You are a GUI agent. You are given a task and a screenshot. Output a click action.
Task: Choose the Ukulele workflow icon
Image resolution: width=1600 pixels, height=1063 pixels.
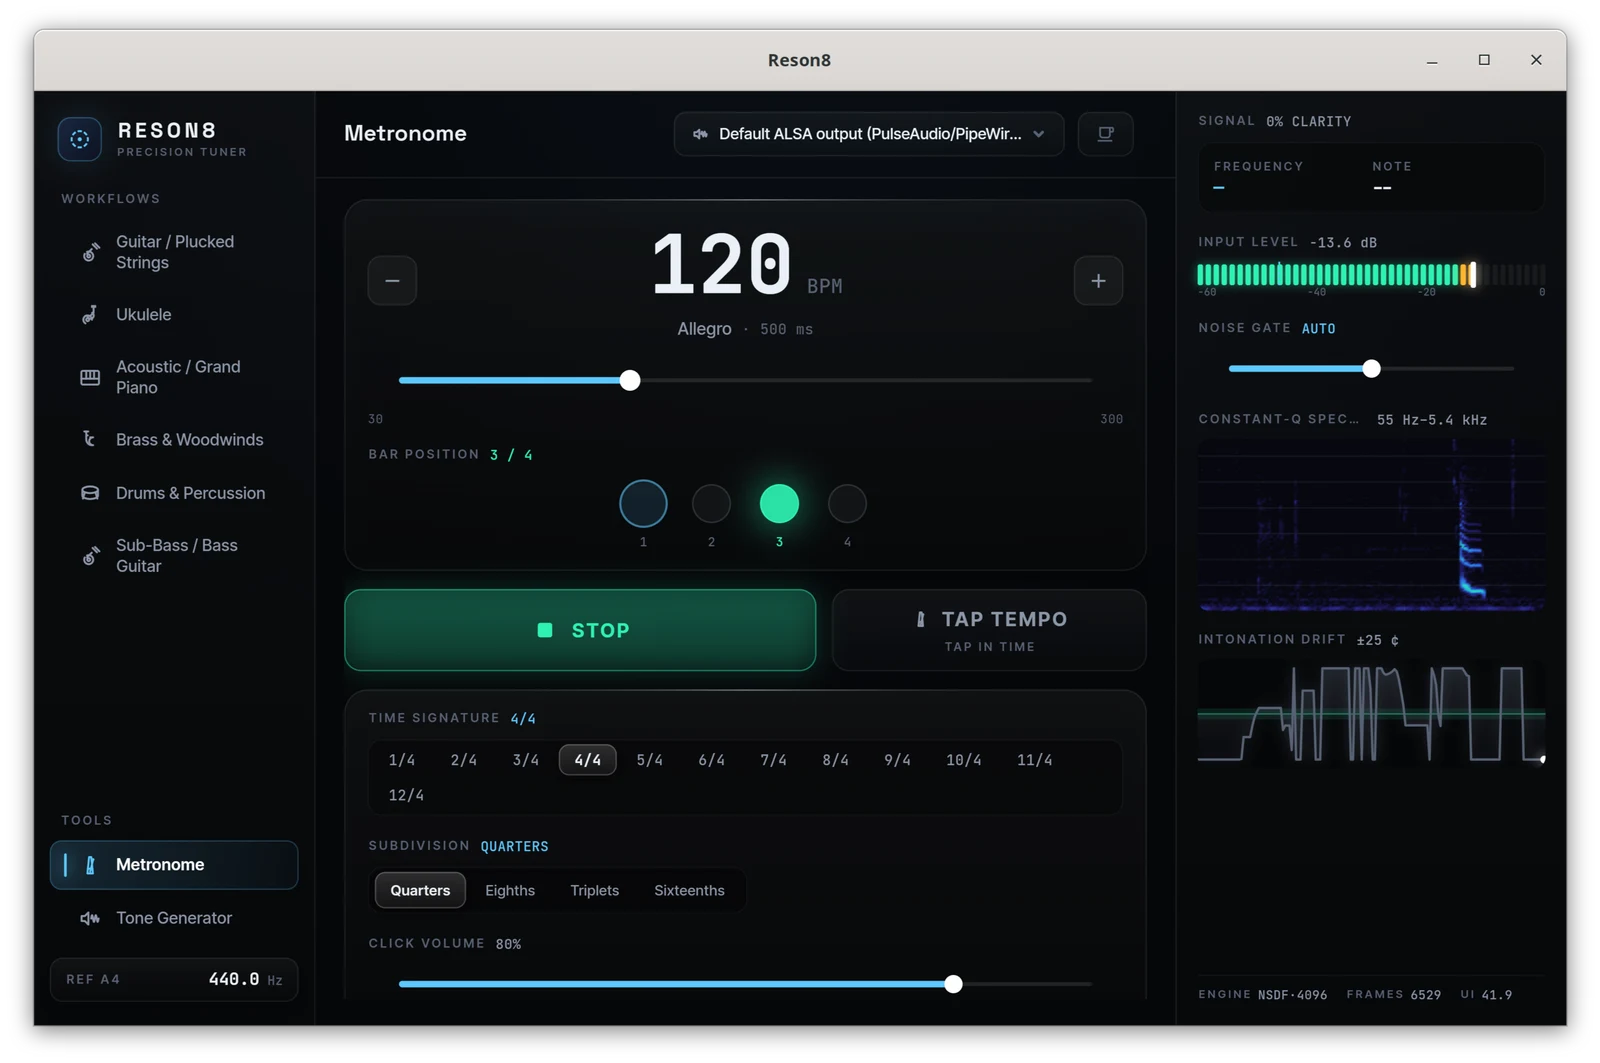pyautogui.click(x=90, y=315)
